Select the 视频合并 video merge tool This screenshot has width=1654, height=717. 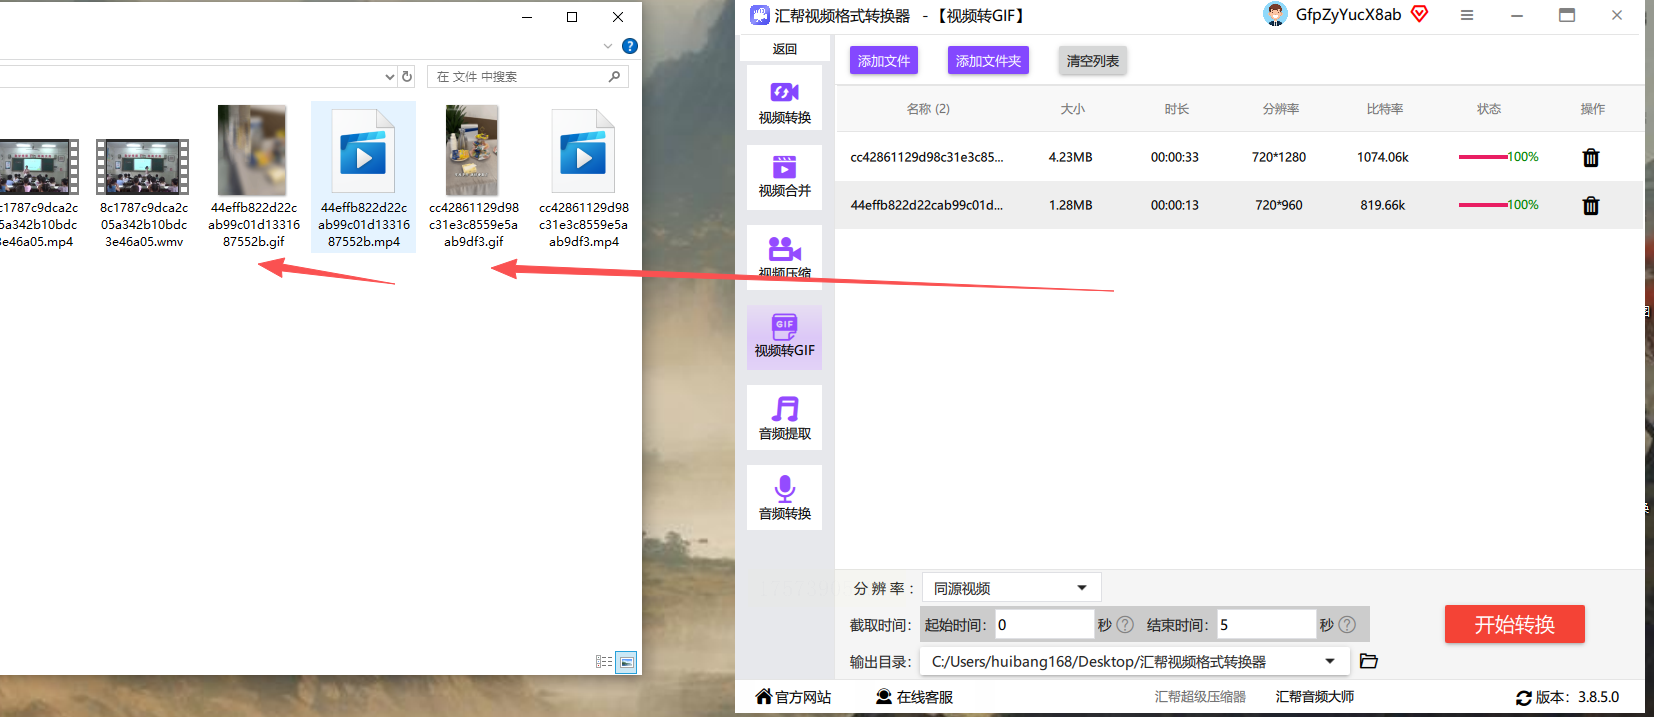click(x=784, y=177)
